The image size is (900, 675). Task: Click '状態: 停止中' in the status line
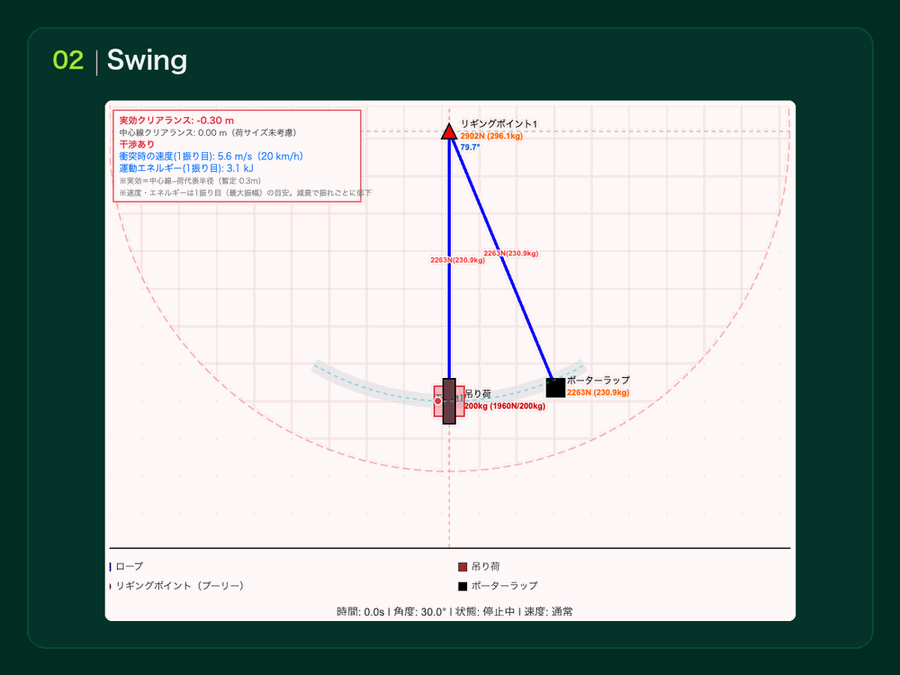[485, 612]
